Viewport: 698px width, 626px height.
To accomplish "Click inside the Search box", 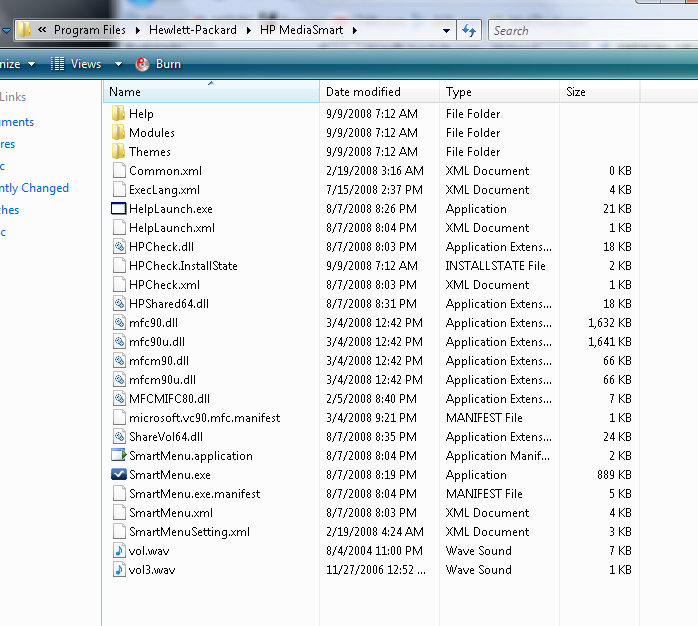I will click(593, 31).
